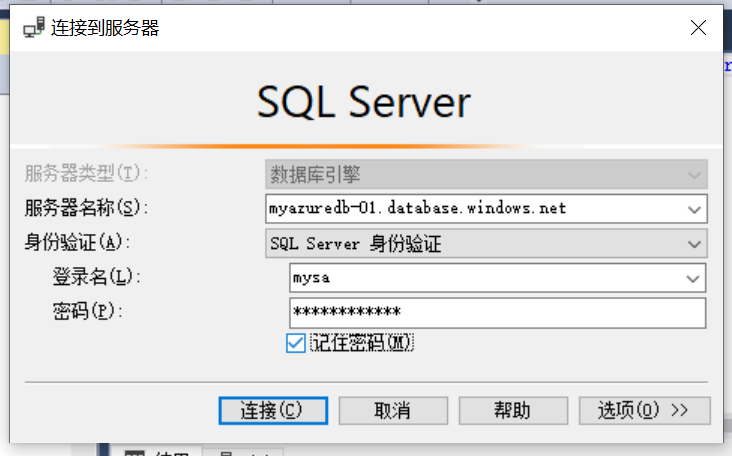Click the disabled server type (数据库引擎) dropdown
This screenshot has height=456, width=732.
[486, 175]
